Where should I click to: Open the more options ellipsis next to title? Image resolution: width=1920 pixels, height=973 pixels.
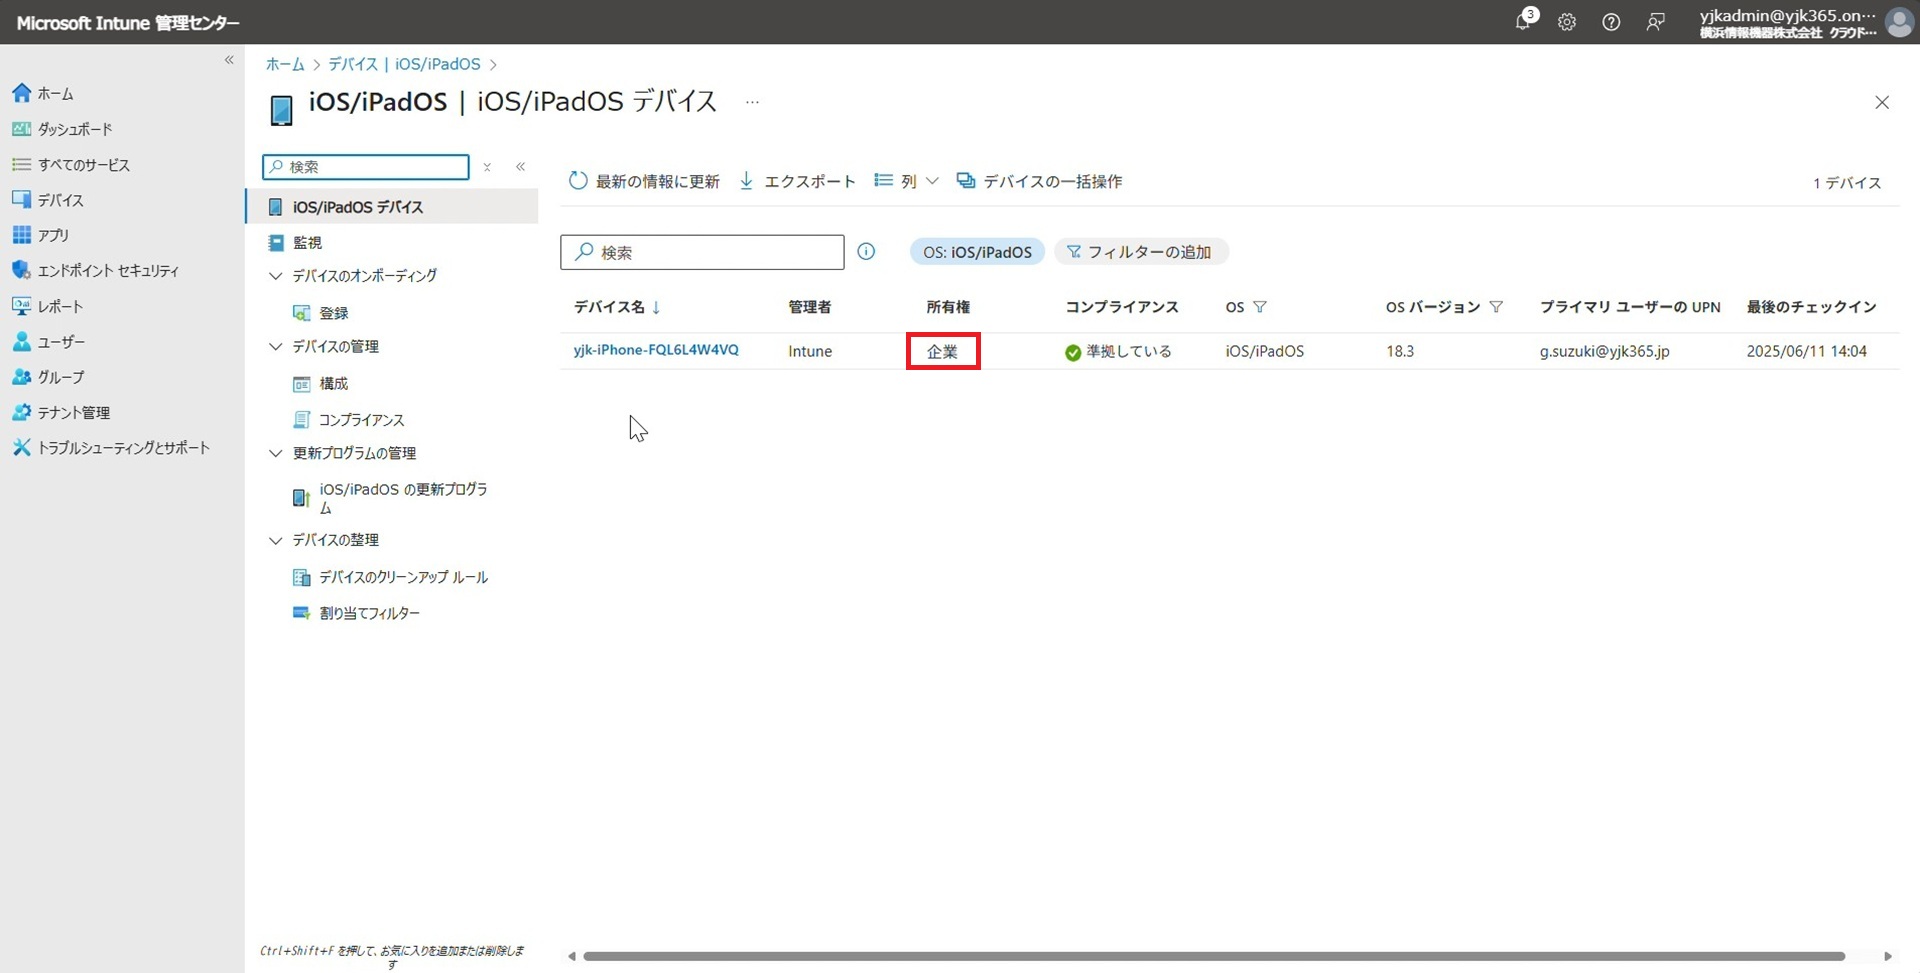pyautogui.click(x=752, y=102)
